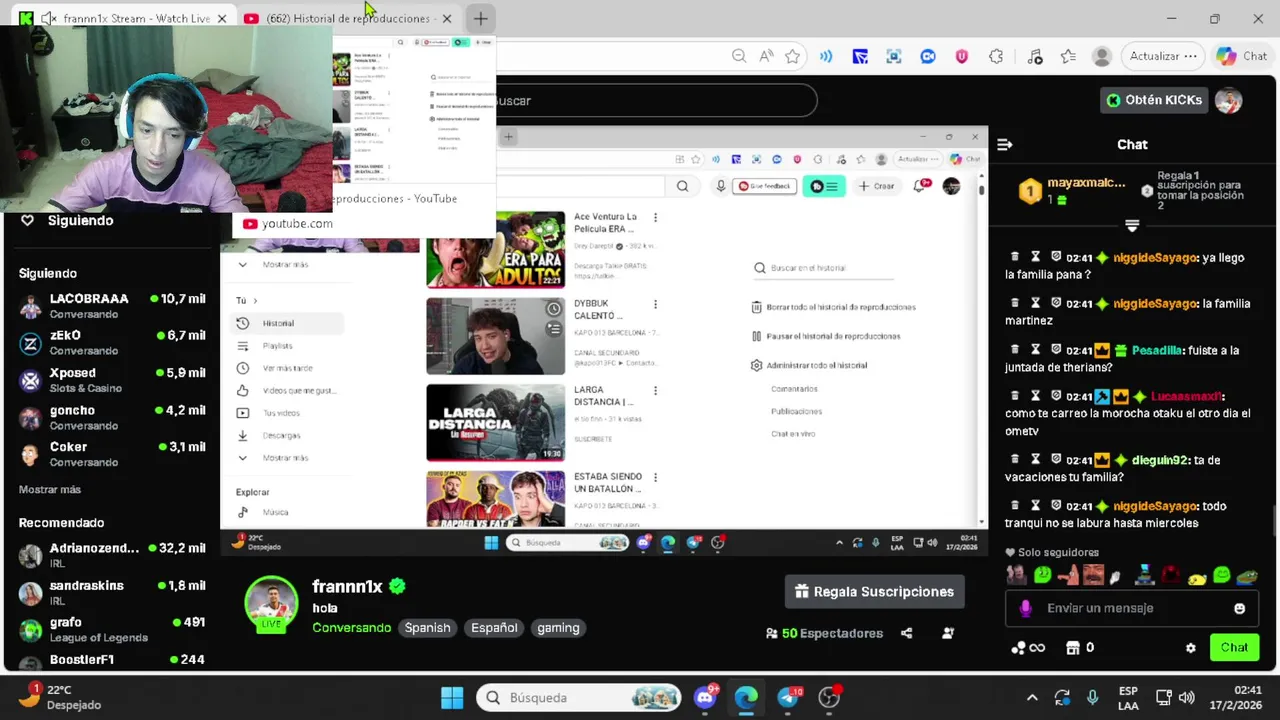Open Adrianozend recommended channel
The height and width of the screenshot is (720, 1280).
pos(112,555)
